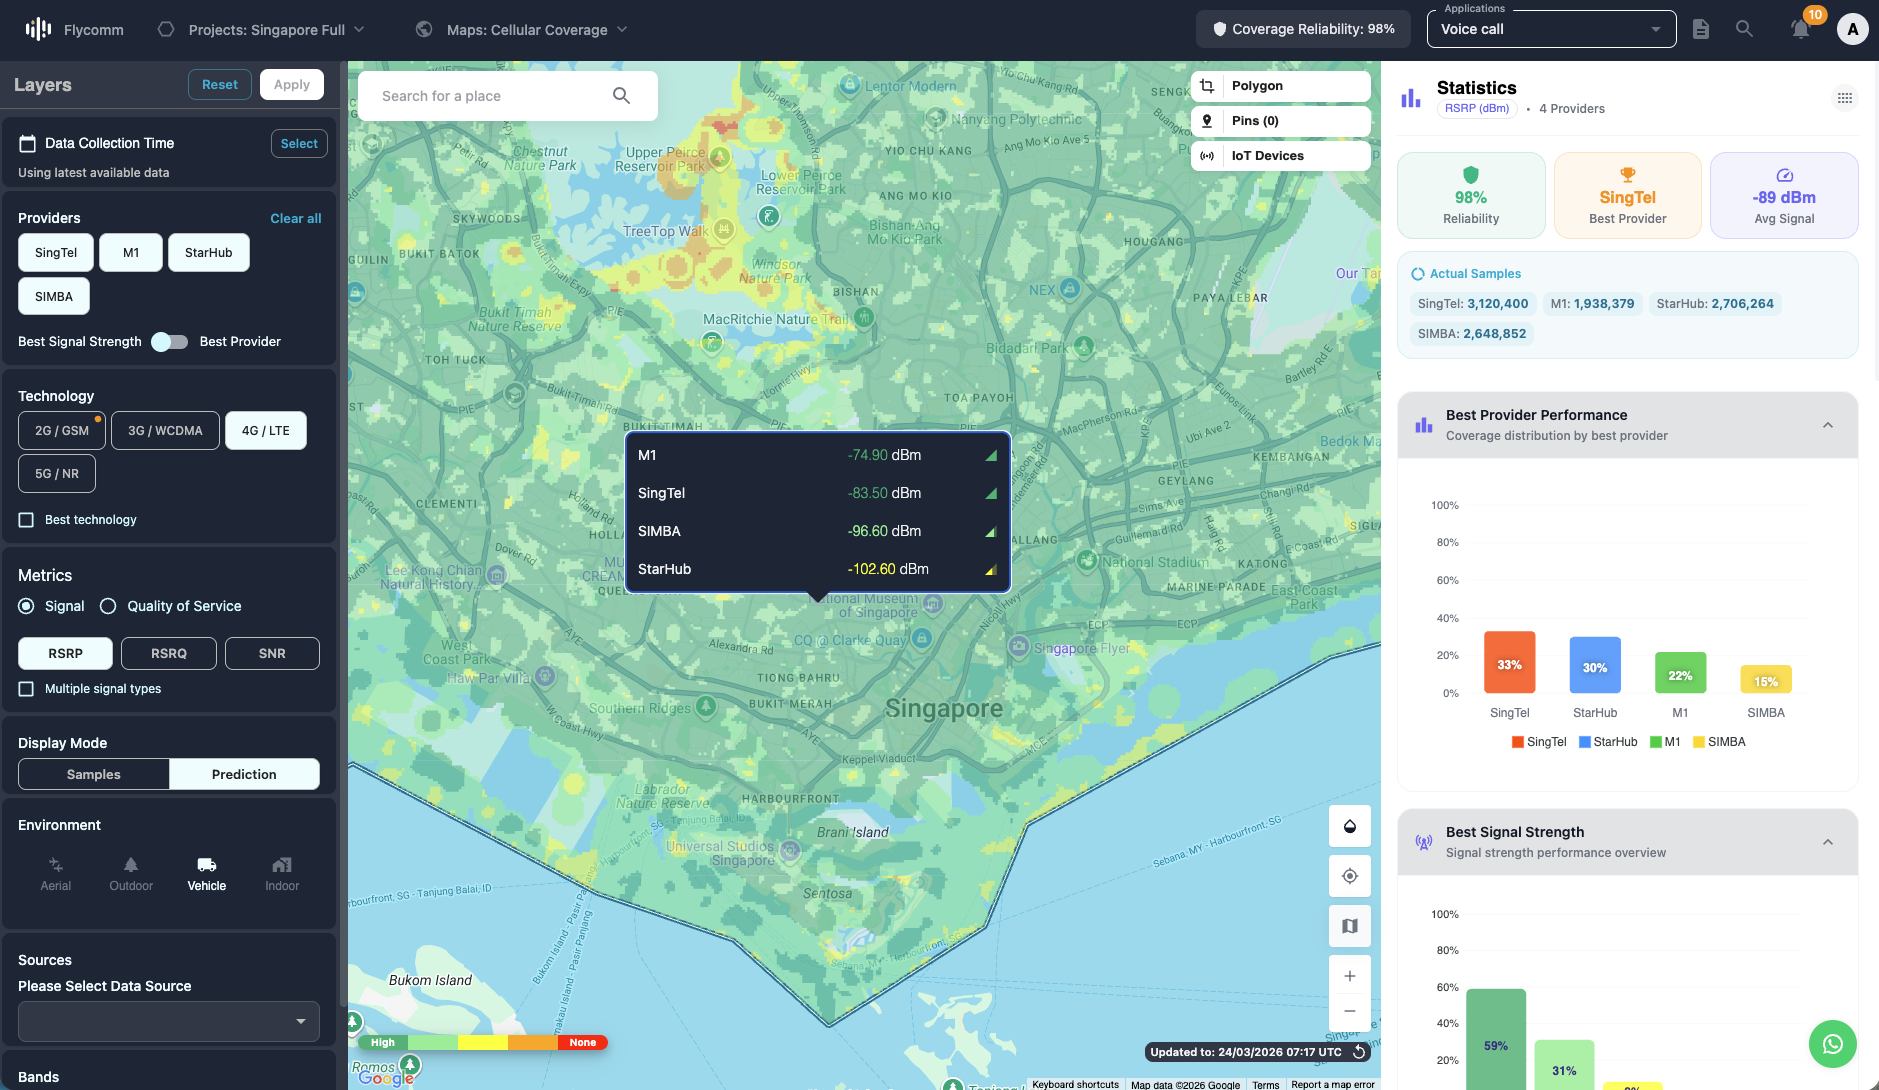Viewport: 1879px width, 1090px height.
Task: Check the Multiple signal types option
Action: tap(25, 688)
